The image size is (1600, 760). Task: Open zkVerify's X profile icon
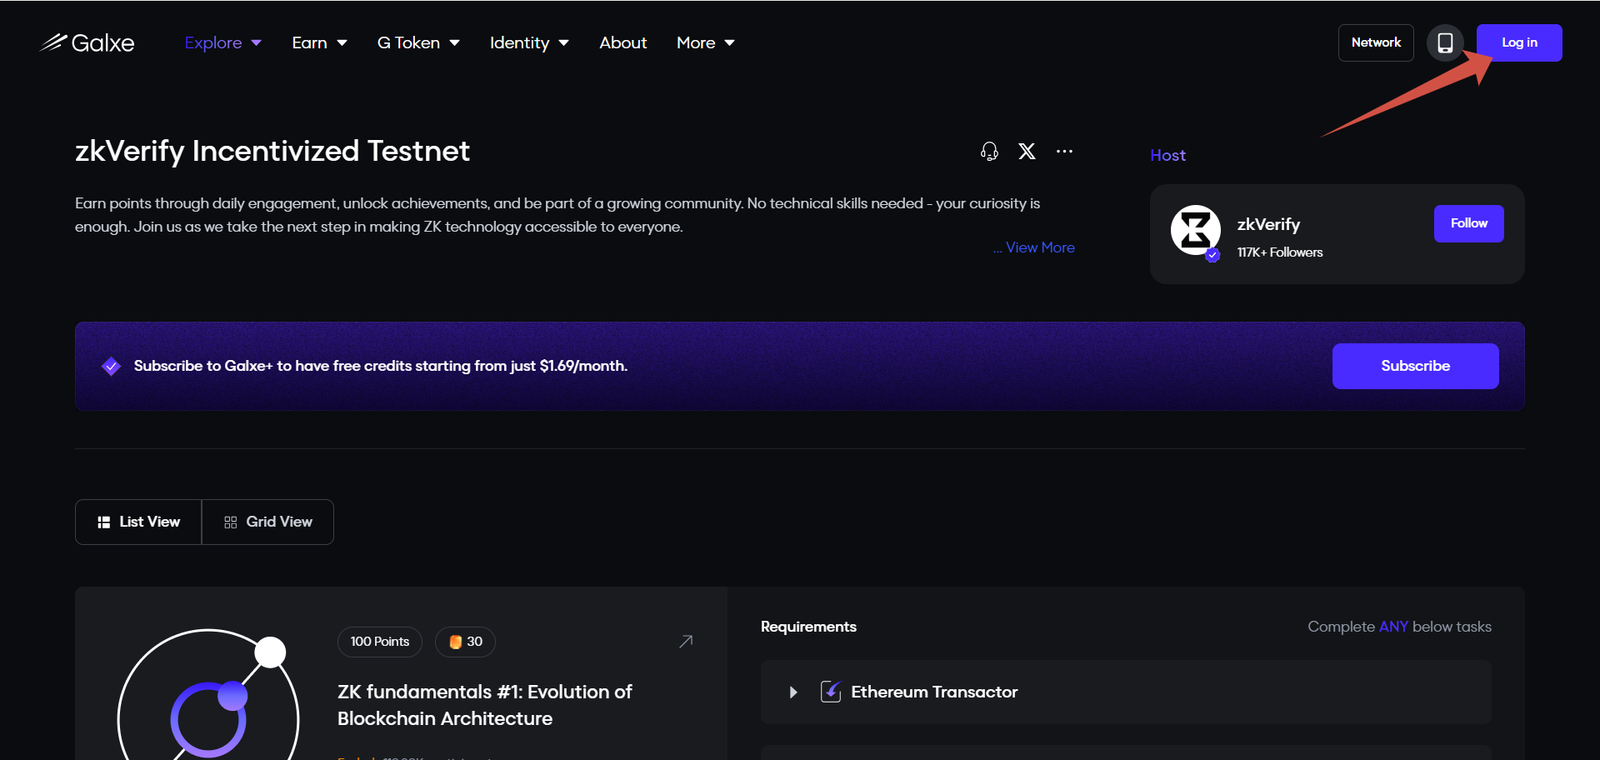[1027, 151]
